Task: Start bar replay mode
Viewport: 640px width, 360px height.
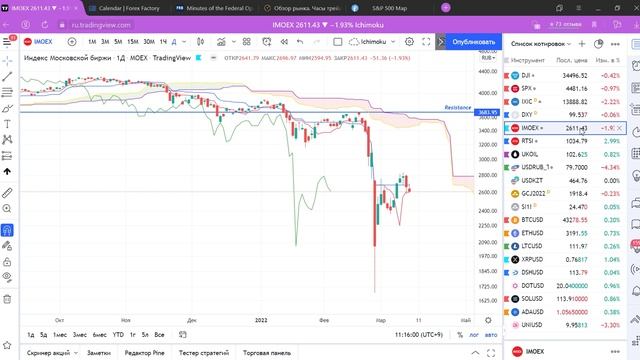Action: [284, 42]
